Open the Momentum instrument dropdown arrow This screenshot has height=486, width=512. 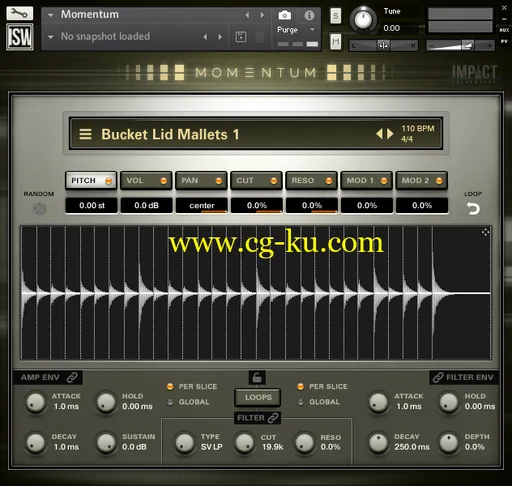coord(51,15)
